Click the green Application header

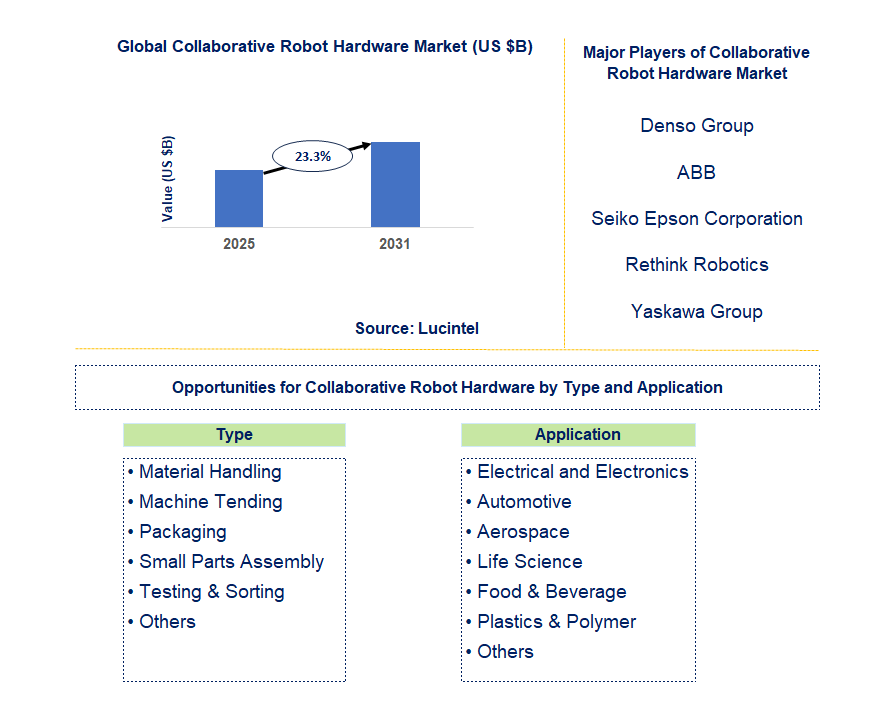[578, 435]
